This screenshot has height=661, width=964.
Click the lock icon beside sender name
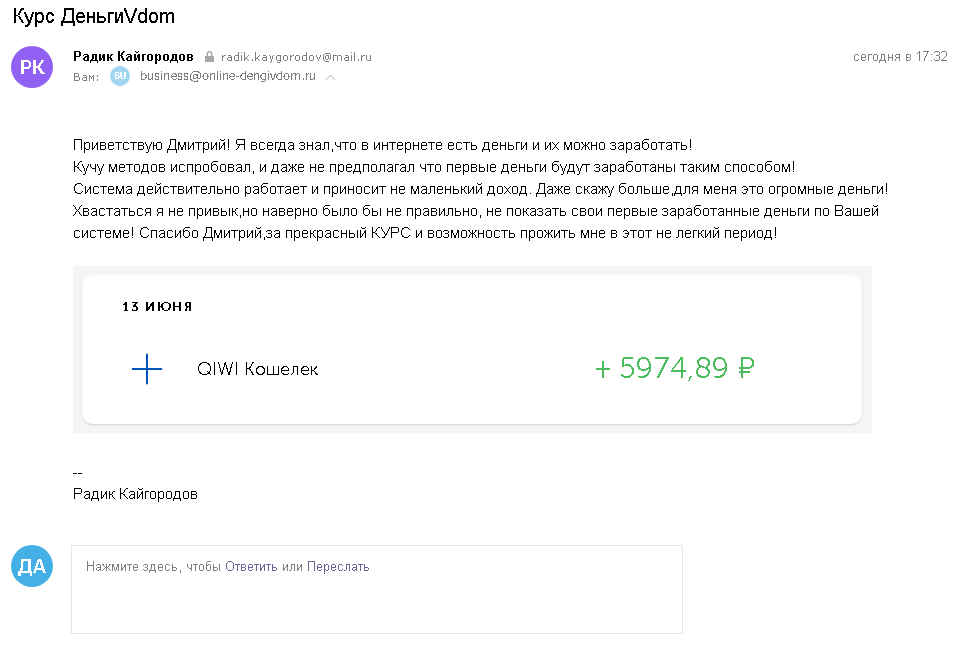point(210,57)
